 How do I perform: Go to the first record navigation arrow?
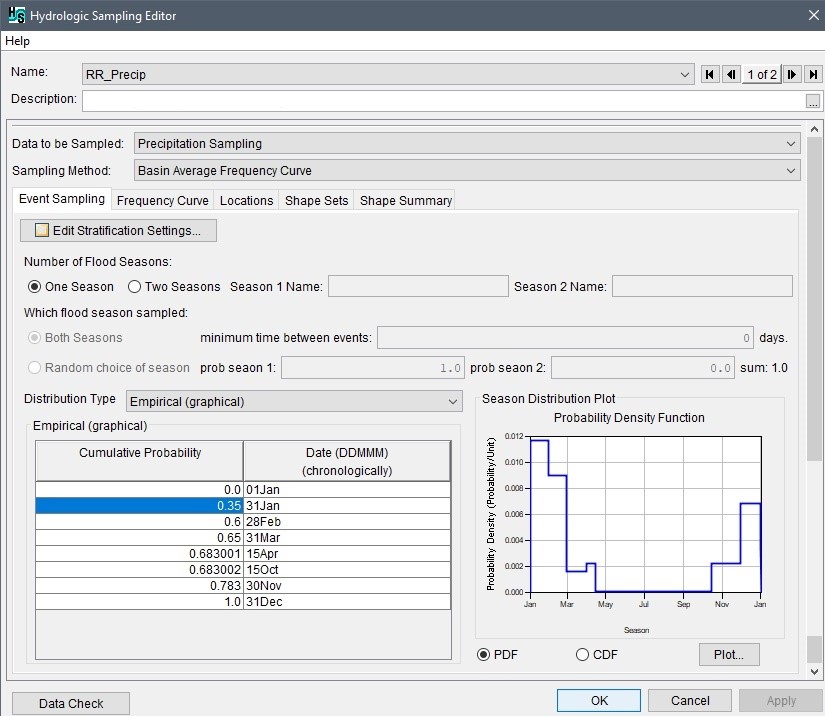point(710,74)
